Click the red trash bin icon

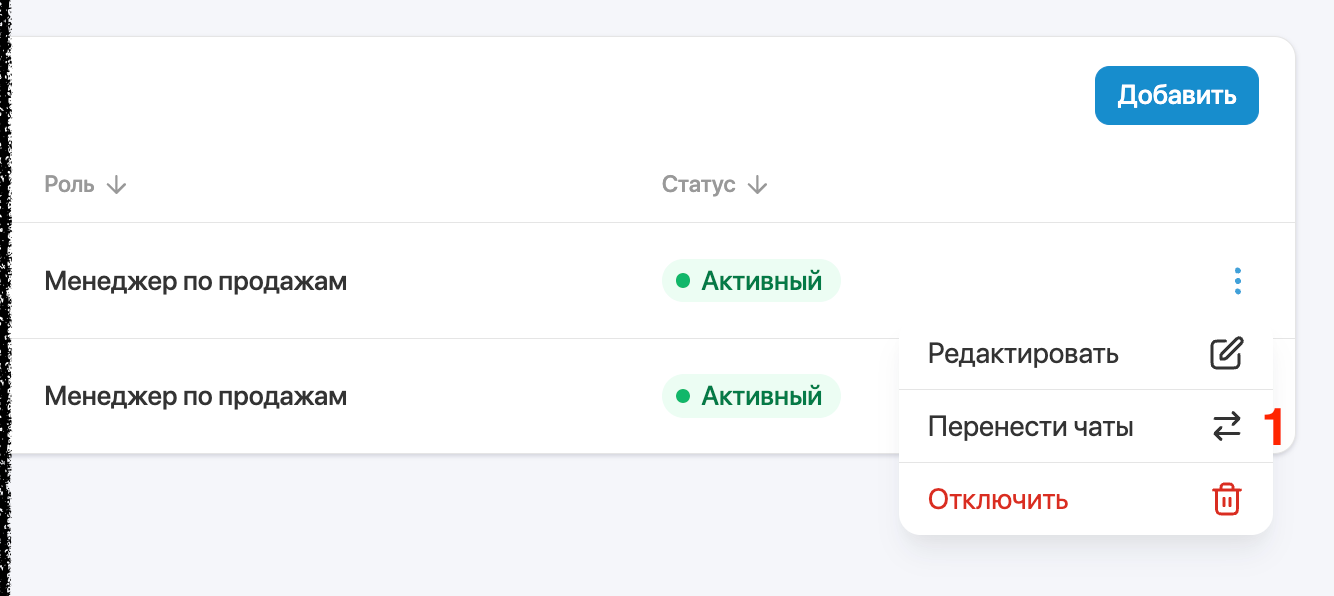1226,499
